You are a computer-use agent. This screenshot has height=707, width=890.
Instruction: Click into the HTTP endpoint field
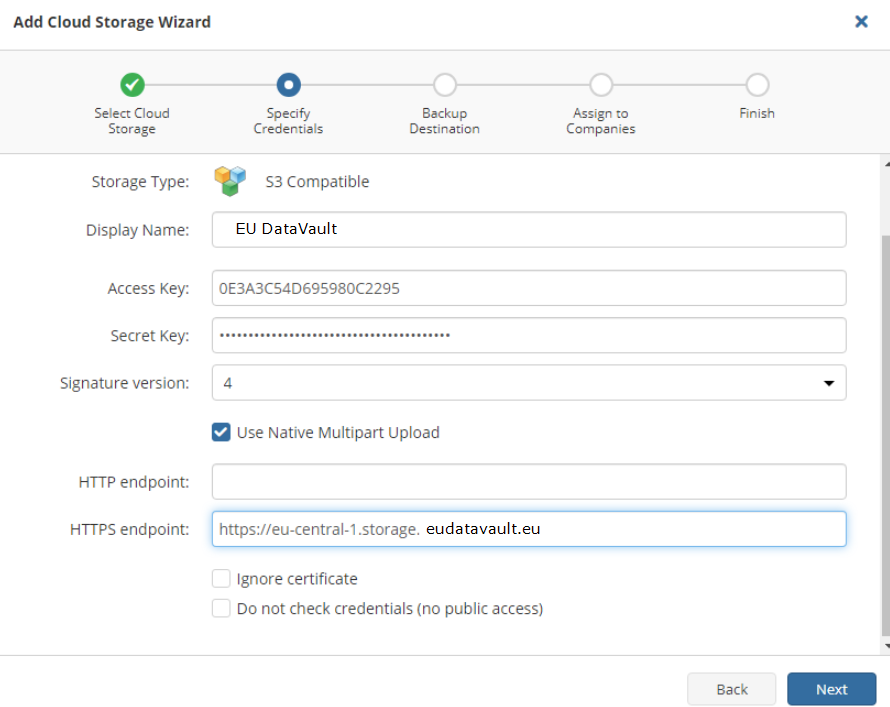(529, 482)
